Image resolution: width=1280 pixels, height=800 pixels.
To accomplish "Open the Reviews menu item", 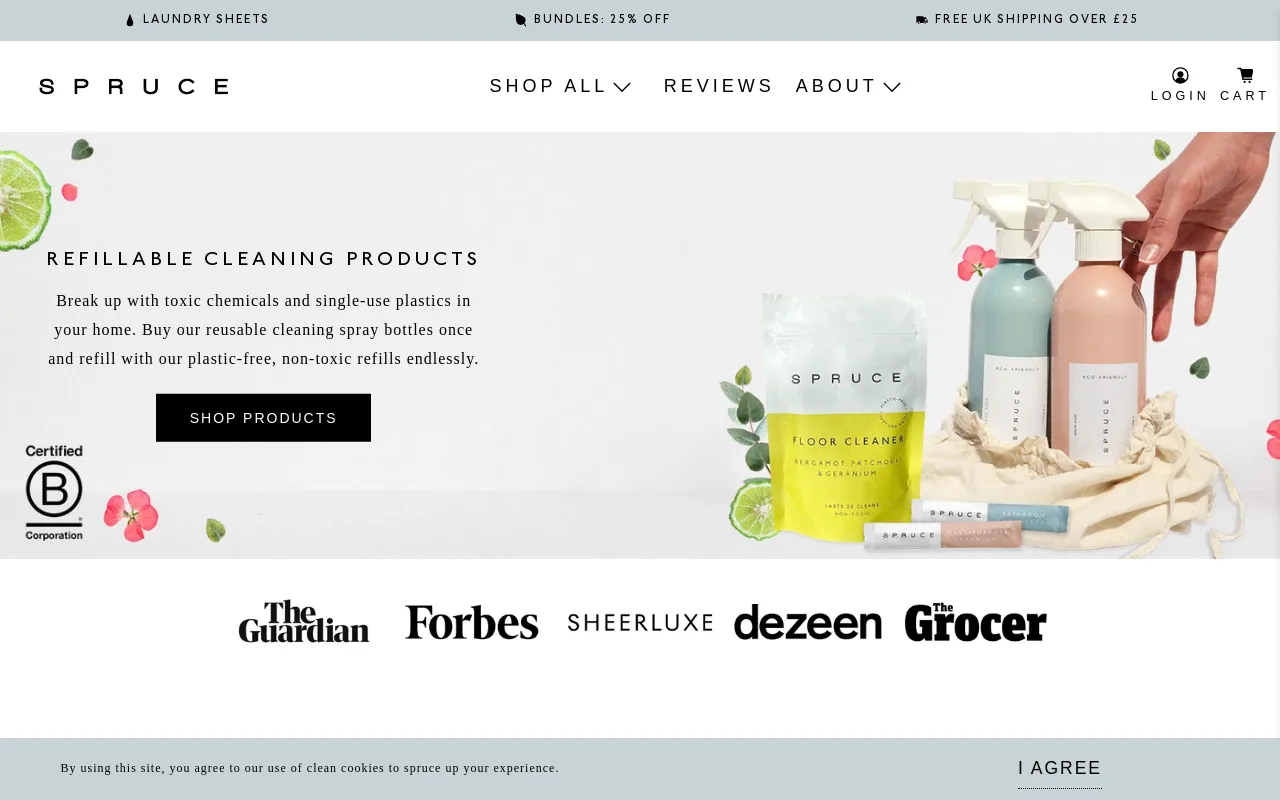I will (x=718, y=86).
